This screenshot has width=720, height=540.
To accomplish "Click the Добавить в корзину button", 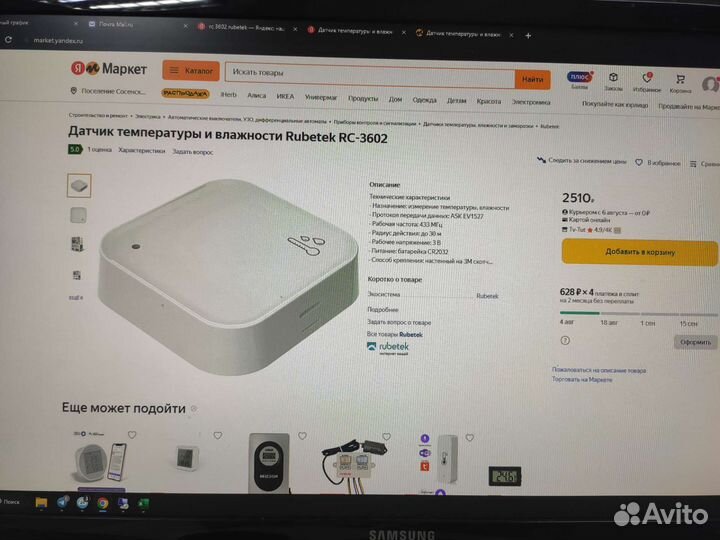I will point(640,252).
